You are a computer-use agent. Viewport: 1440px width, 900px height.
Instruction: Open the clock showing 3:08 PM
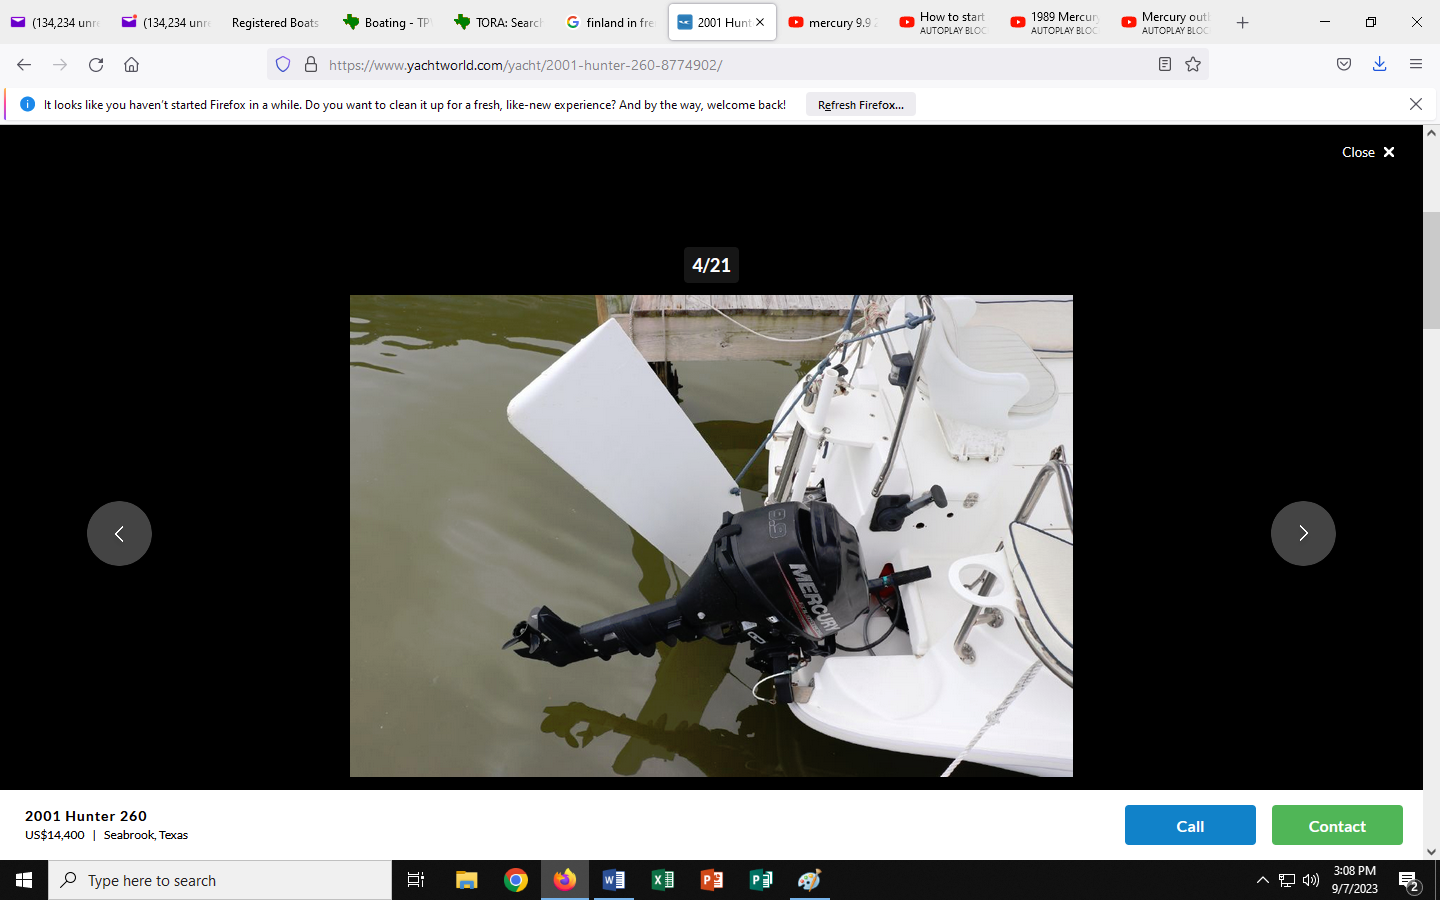coord(1355,880)
